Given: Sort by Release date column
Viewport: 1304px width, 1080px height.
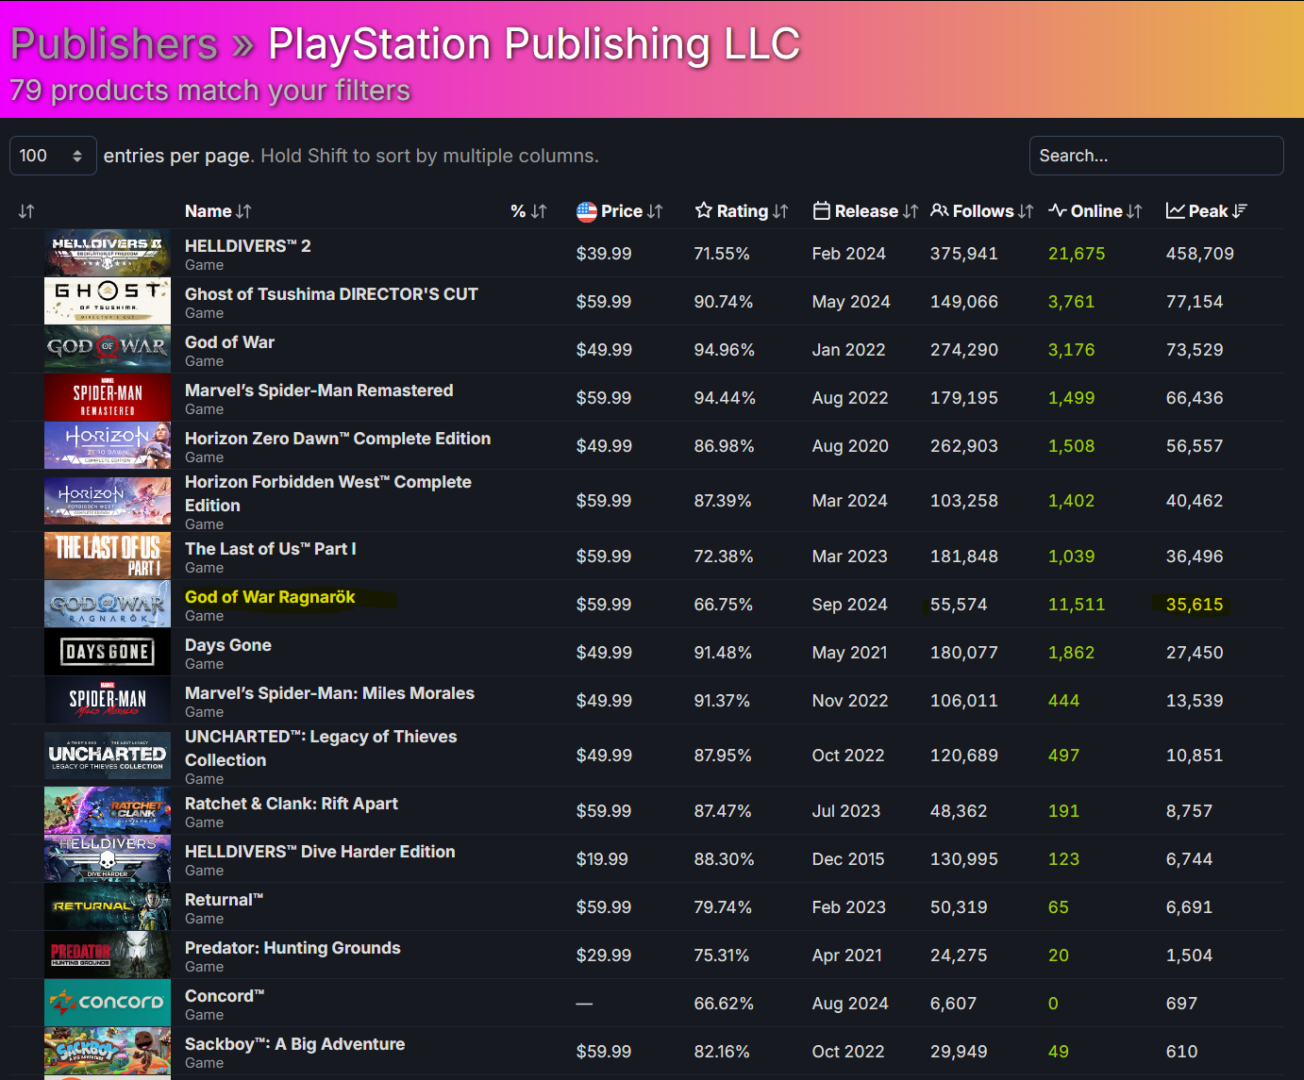Looking at the screenshot, I should pos(865,211).
